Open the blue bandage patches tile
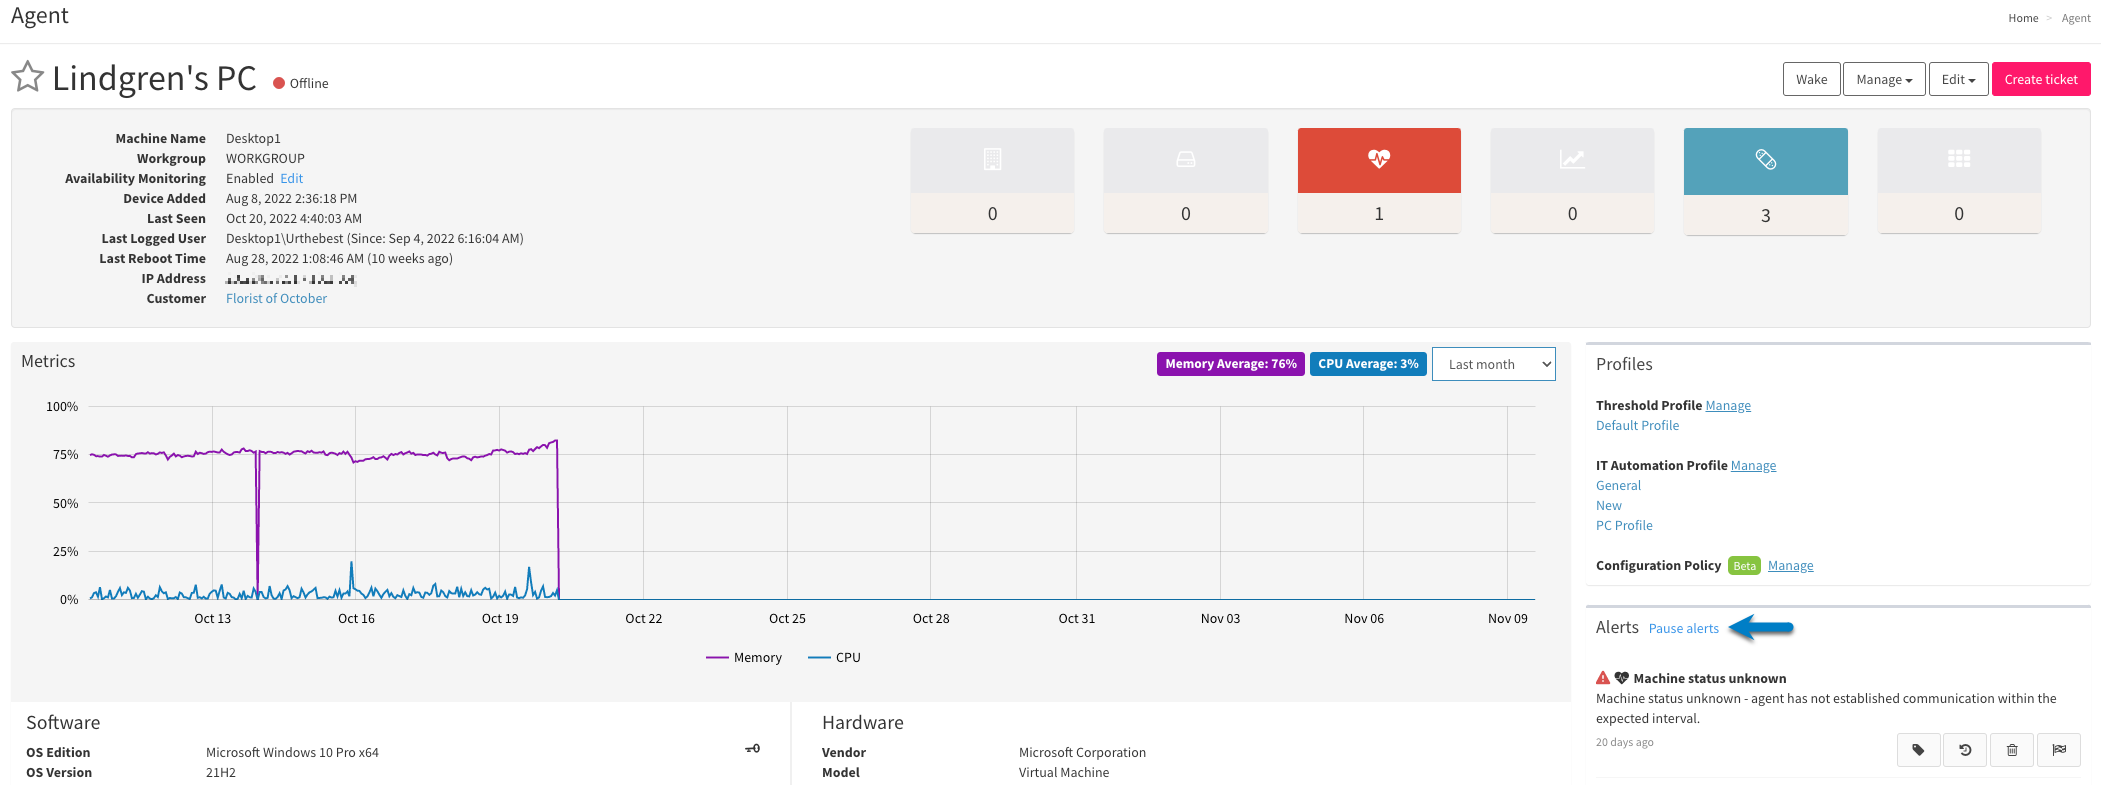The image size is (2102, 785). tap(1765, 181)
